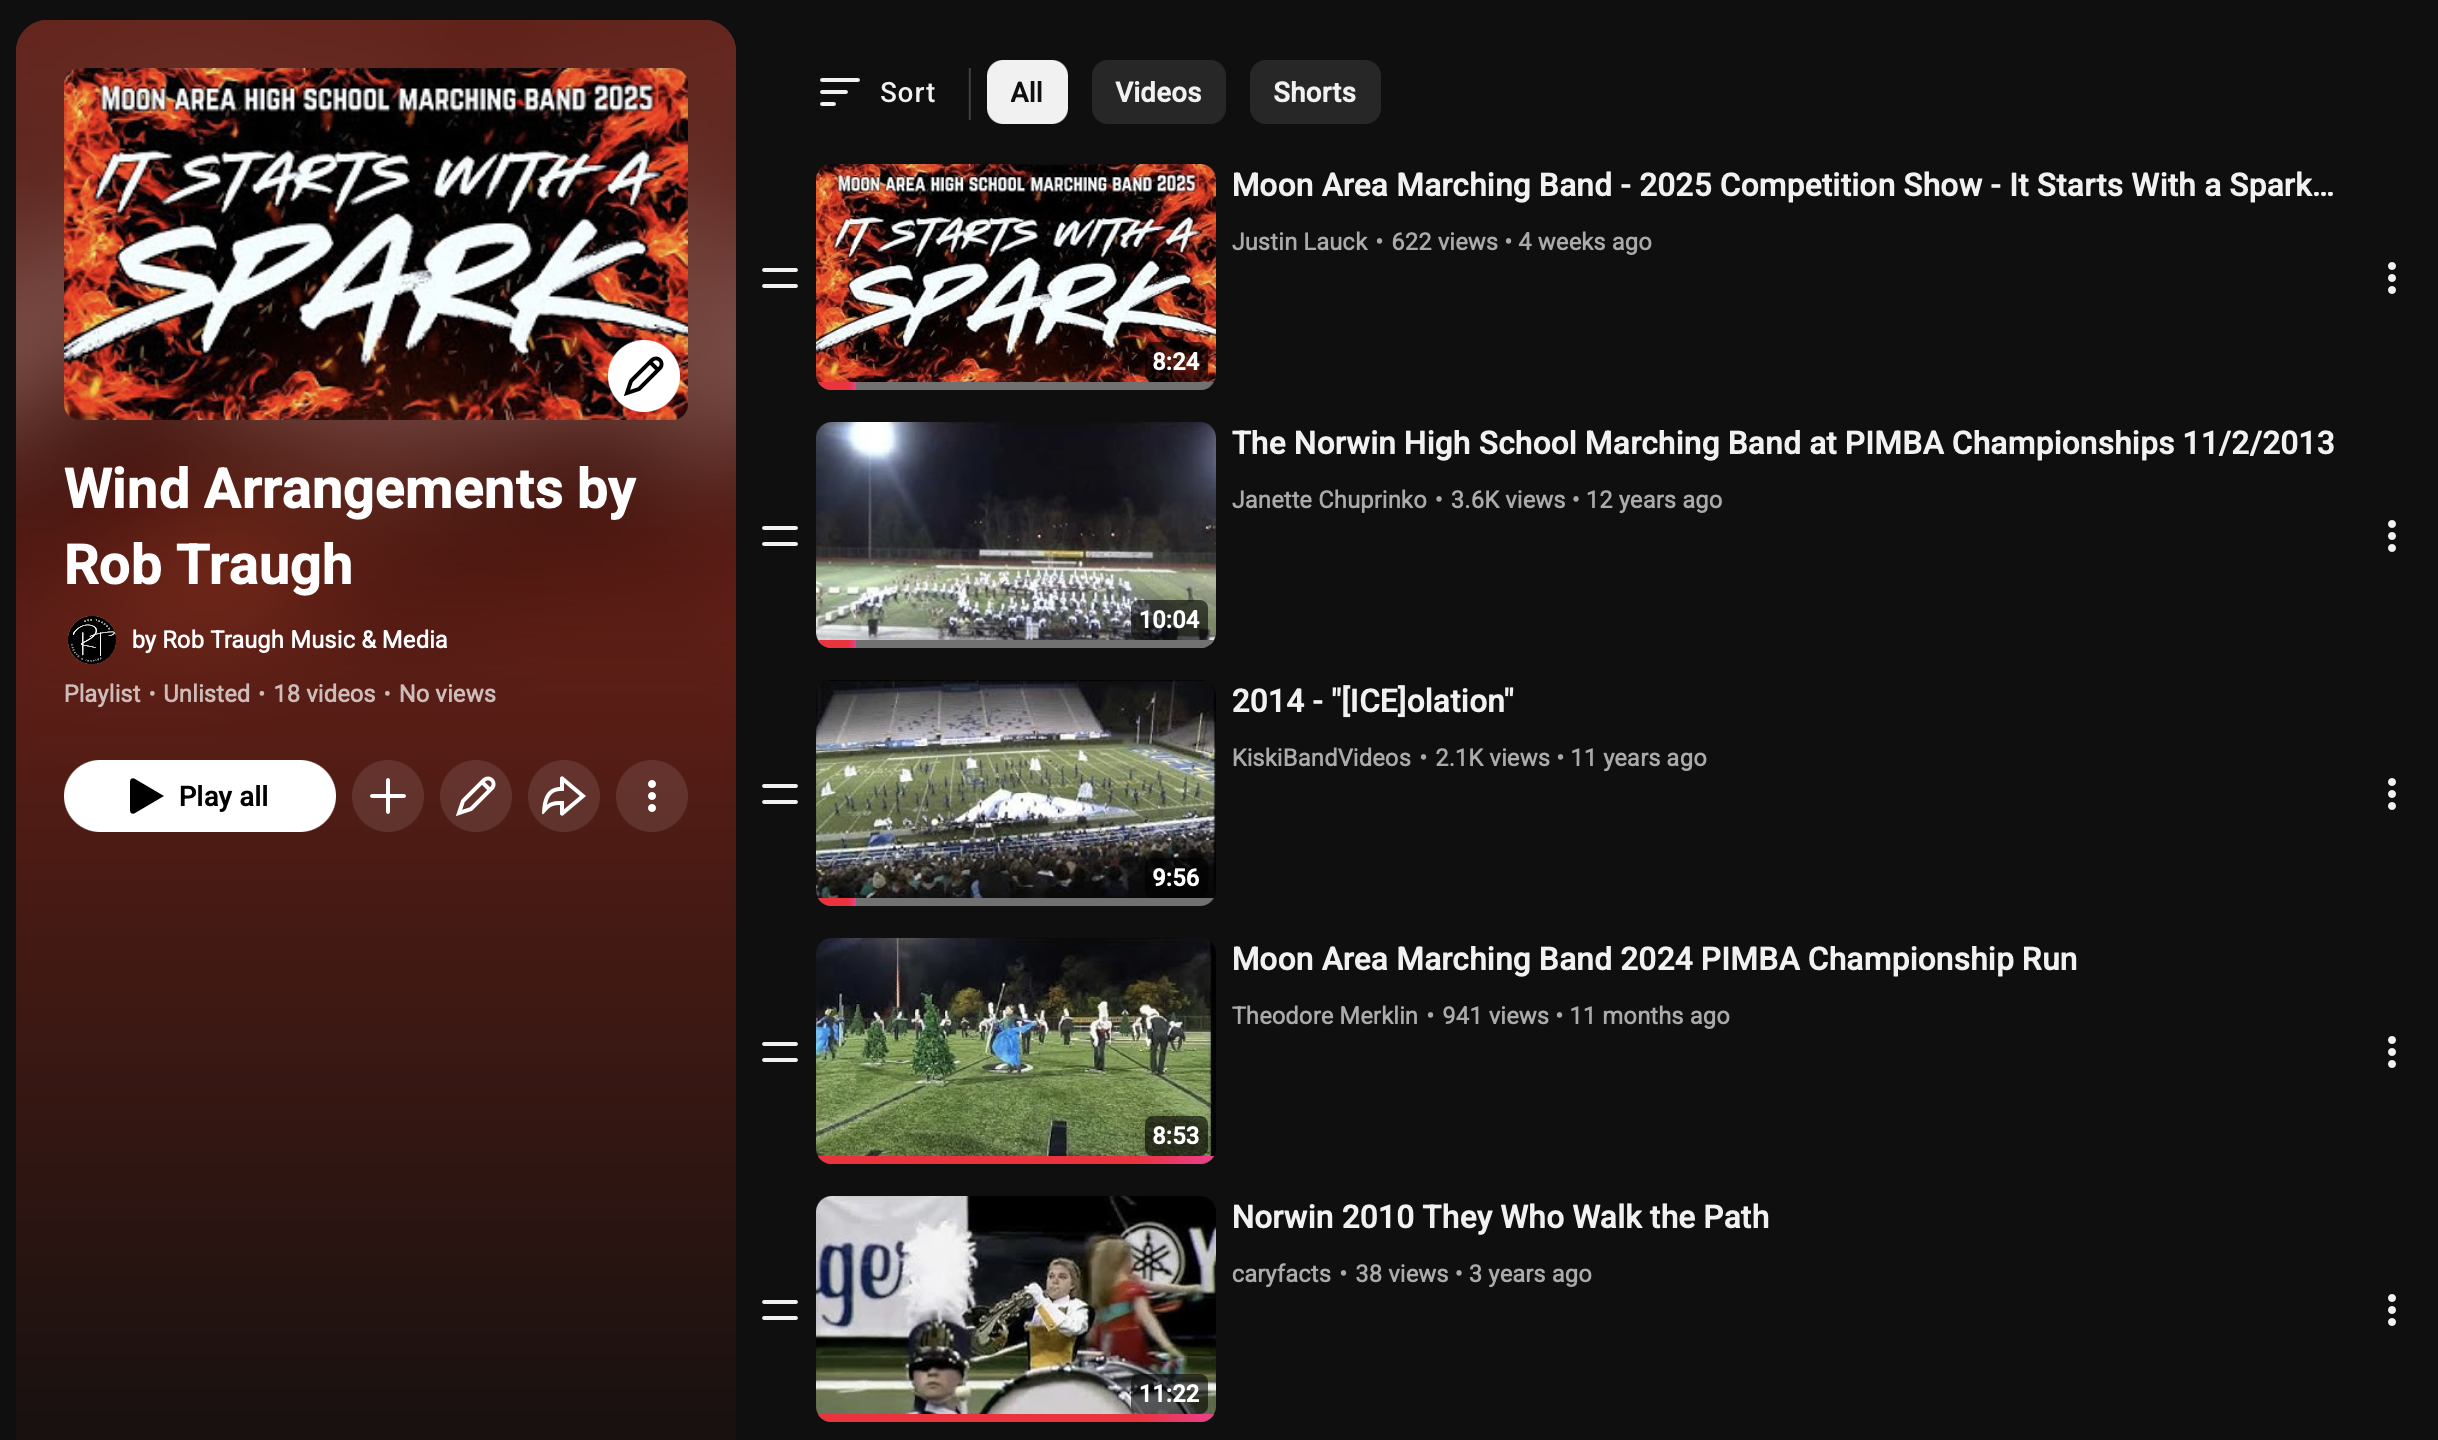The width and height of the screenshot is (2438, 1440).
Task: Switch to the Videos filter chip
Action: coord(1158,92)
